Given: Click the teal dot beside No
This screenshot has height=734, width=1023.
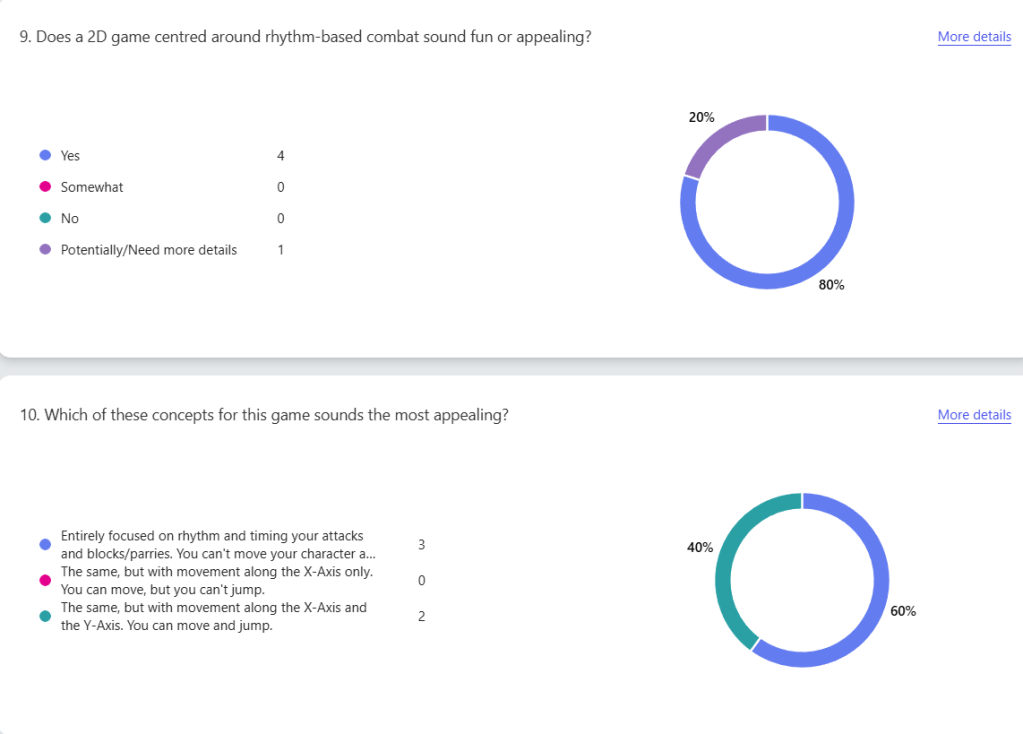Looking at the screenshot, I should click(x=45, y=218).
